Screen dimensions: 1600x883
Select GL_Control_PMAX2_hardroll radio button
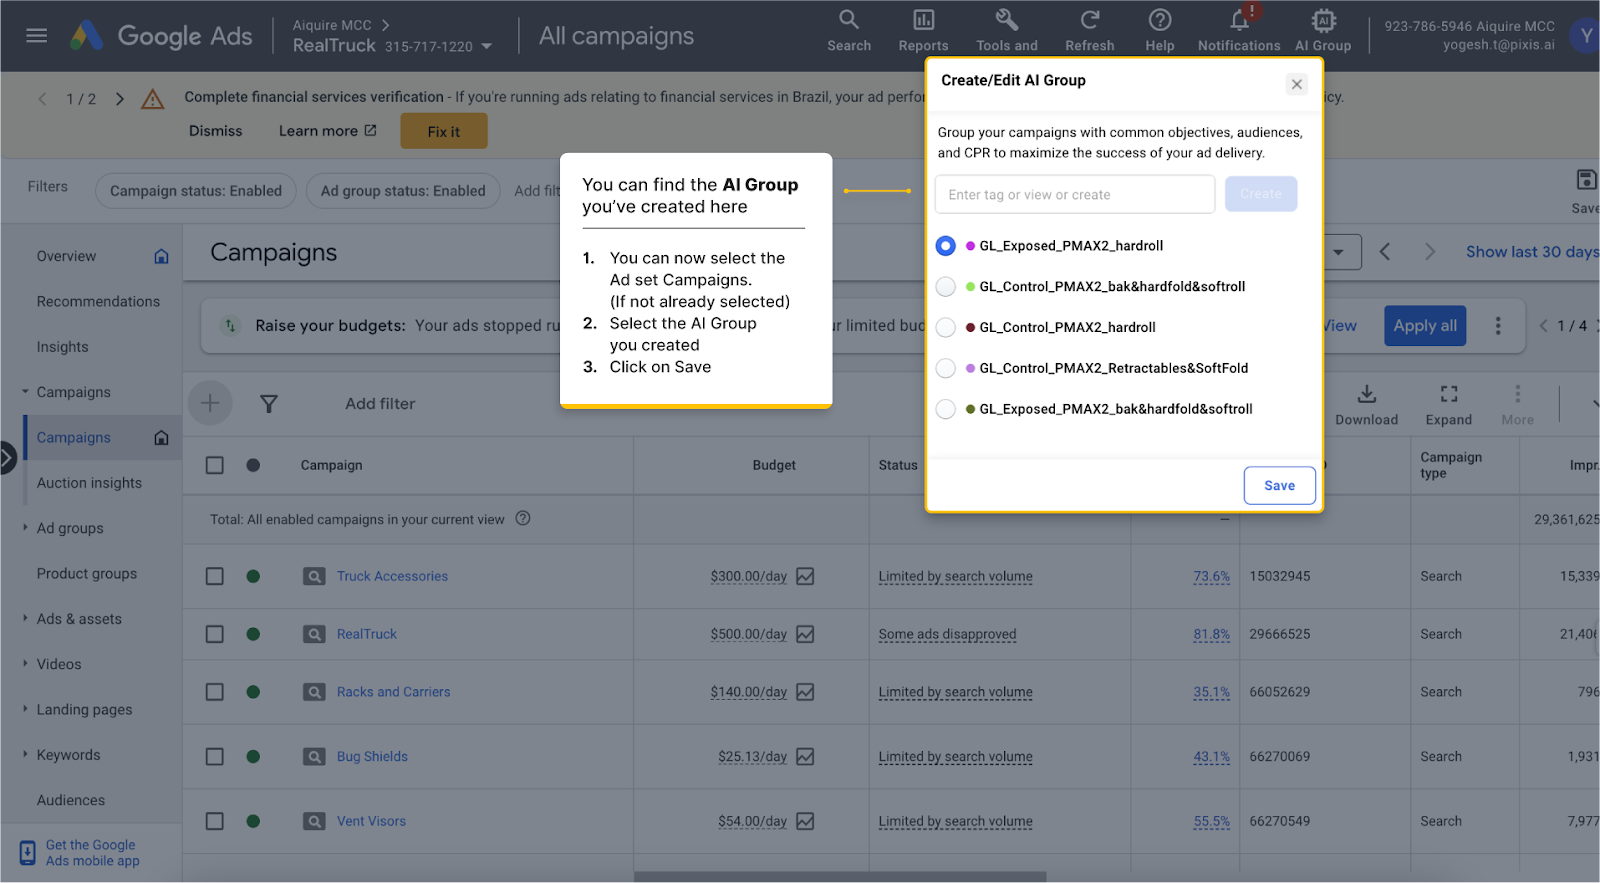tap(946, 327)
